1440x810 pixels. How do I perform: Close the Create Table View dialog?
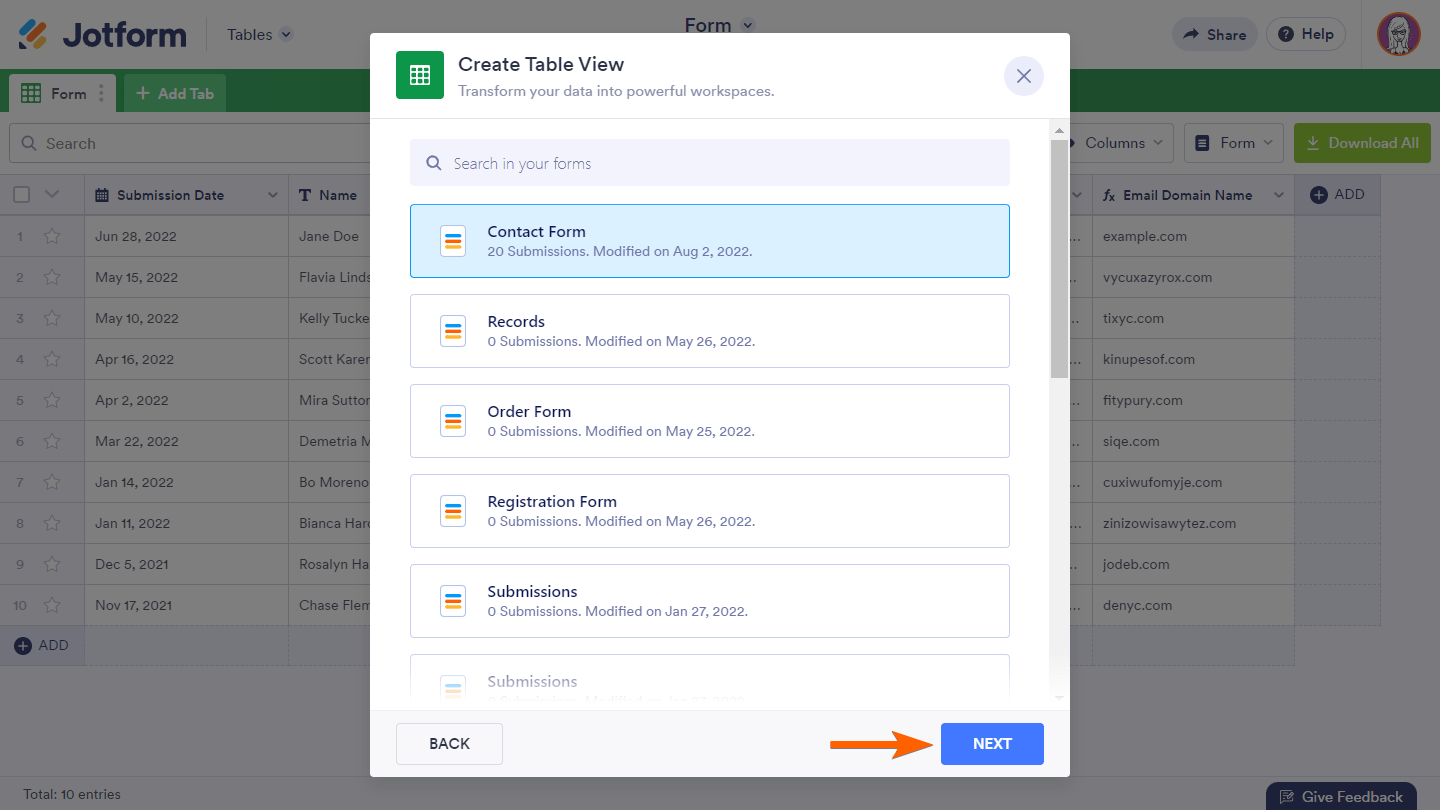[1023, 76]
